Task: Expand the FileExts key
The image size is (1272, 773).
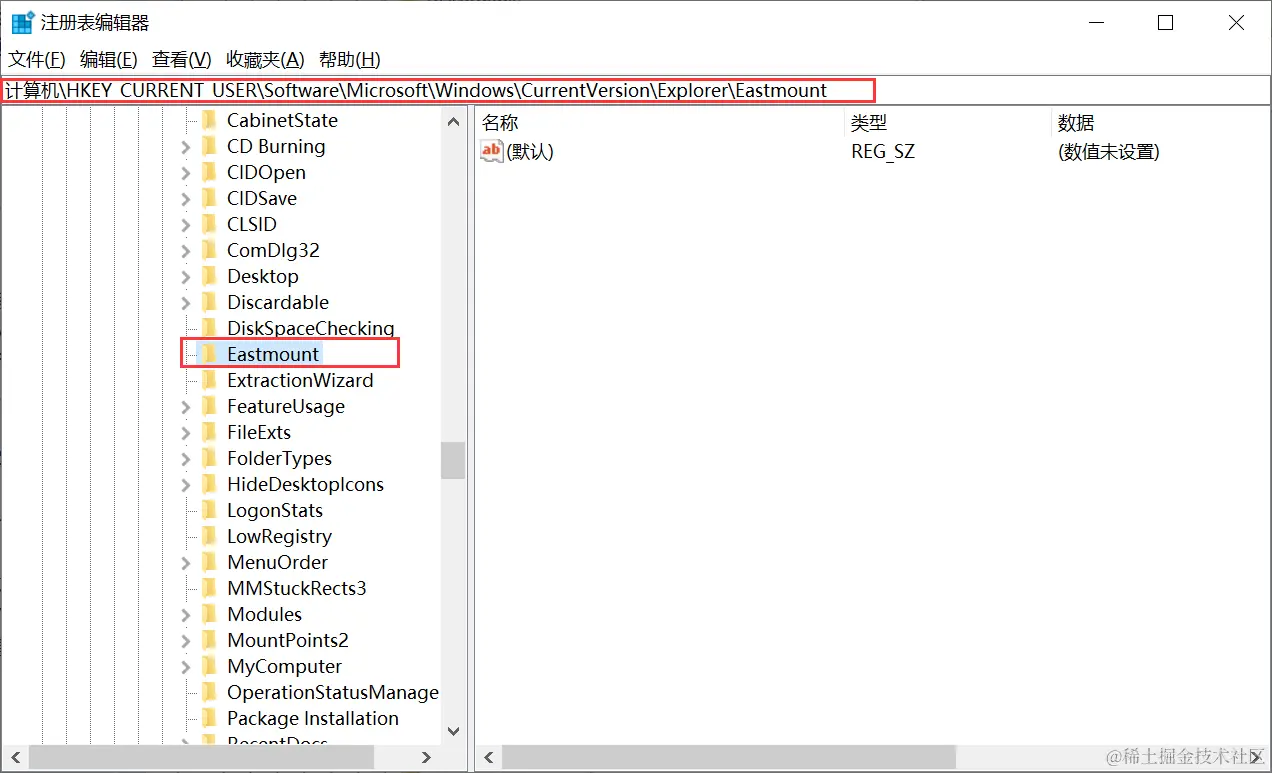Action: (x=186, y=433)
